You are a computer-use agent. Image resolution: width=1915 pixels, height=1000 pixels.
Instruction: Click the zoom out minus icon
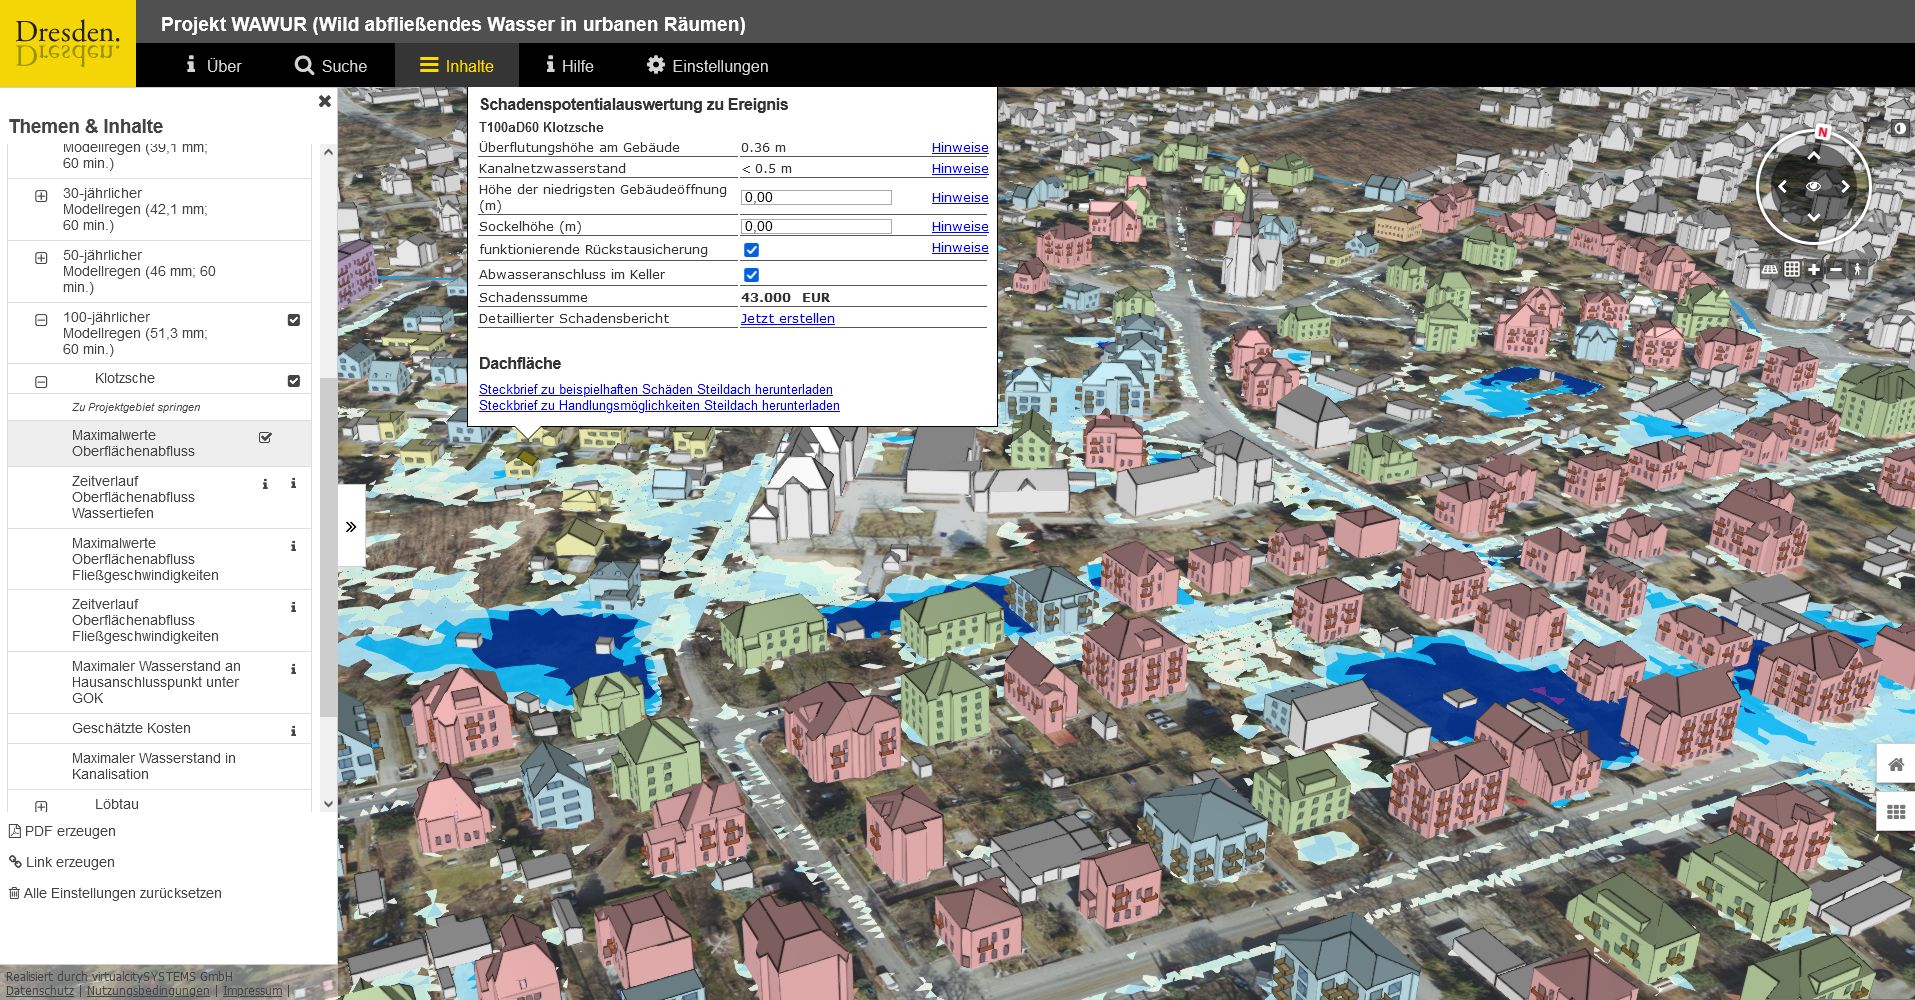point(1836,270)
